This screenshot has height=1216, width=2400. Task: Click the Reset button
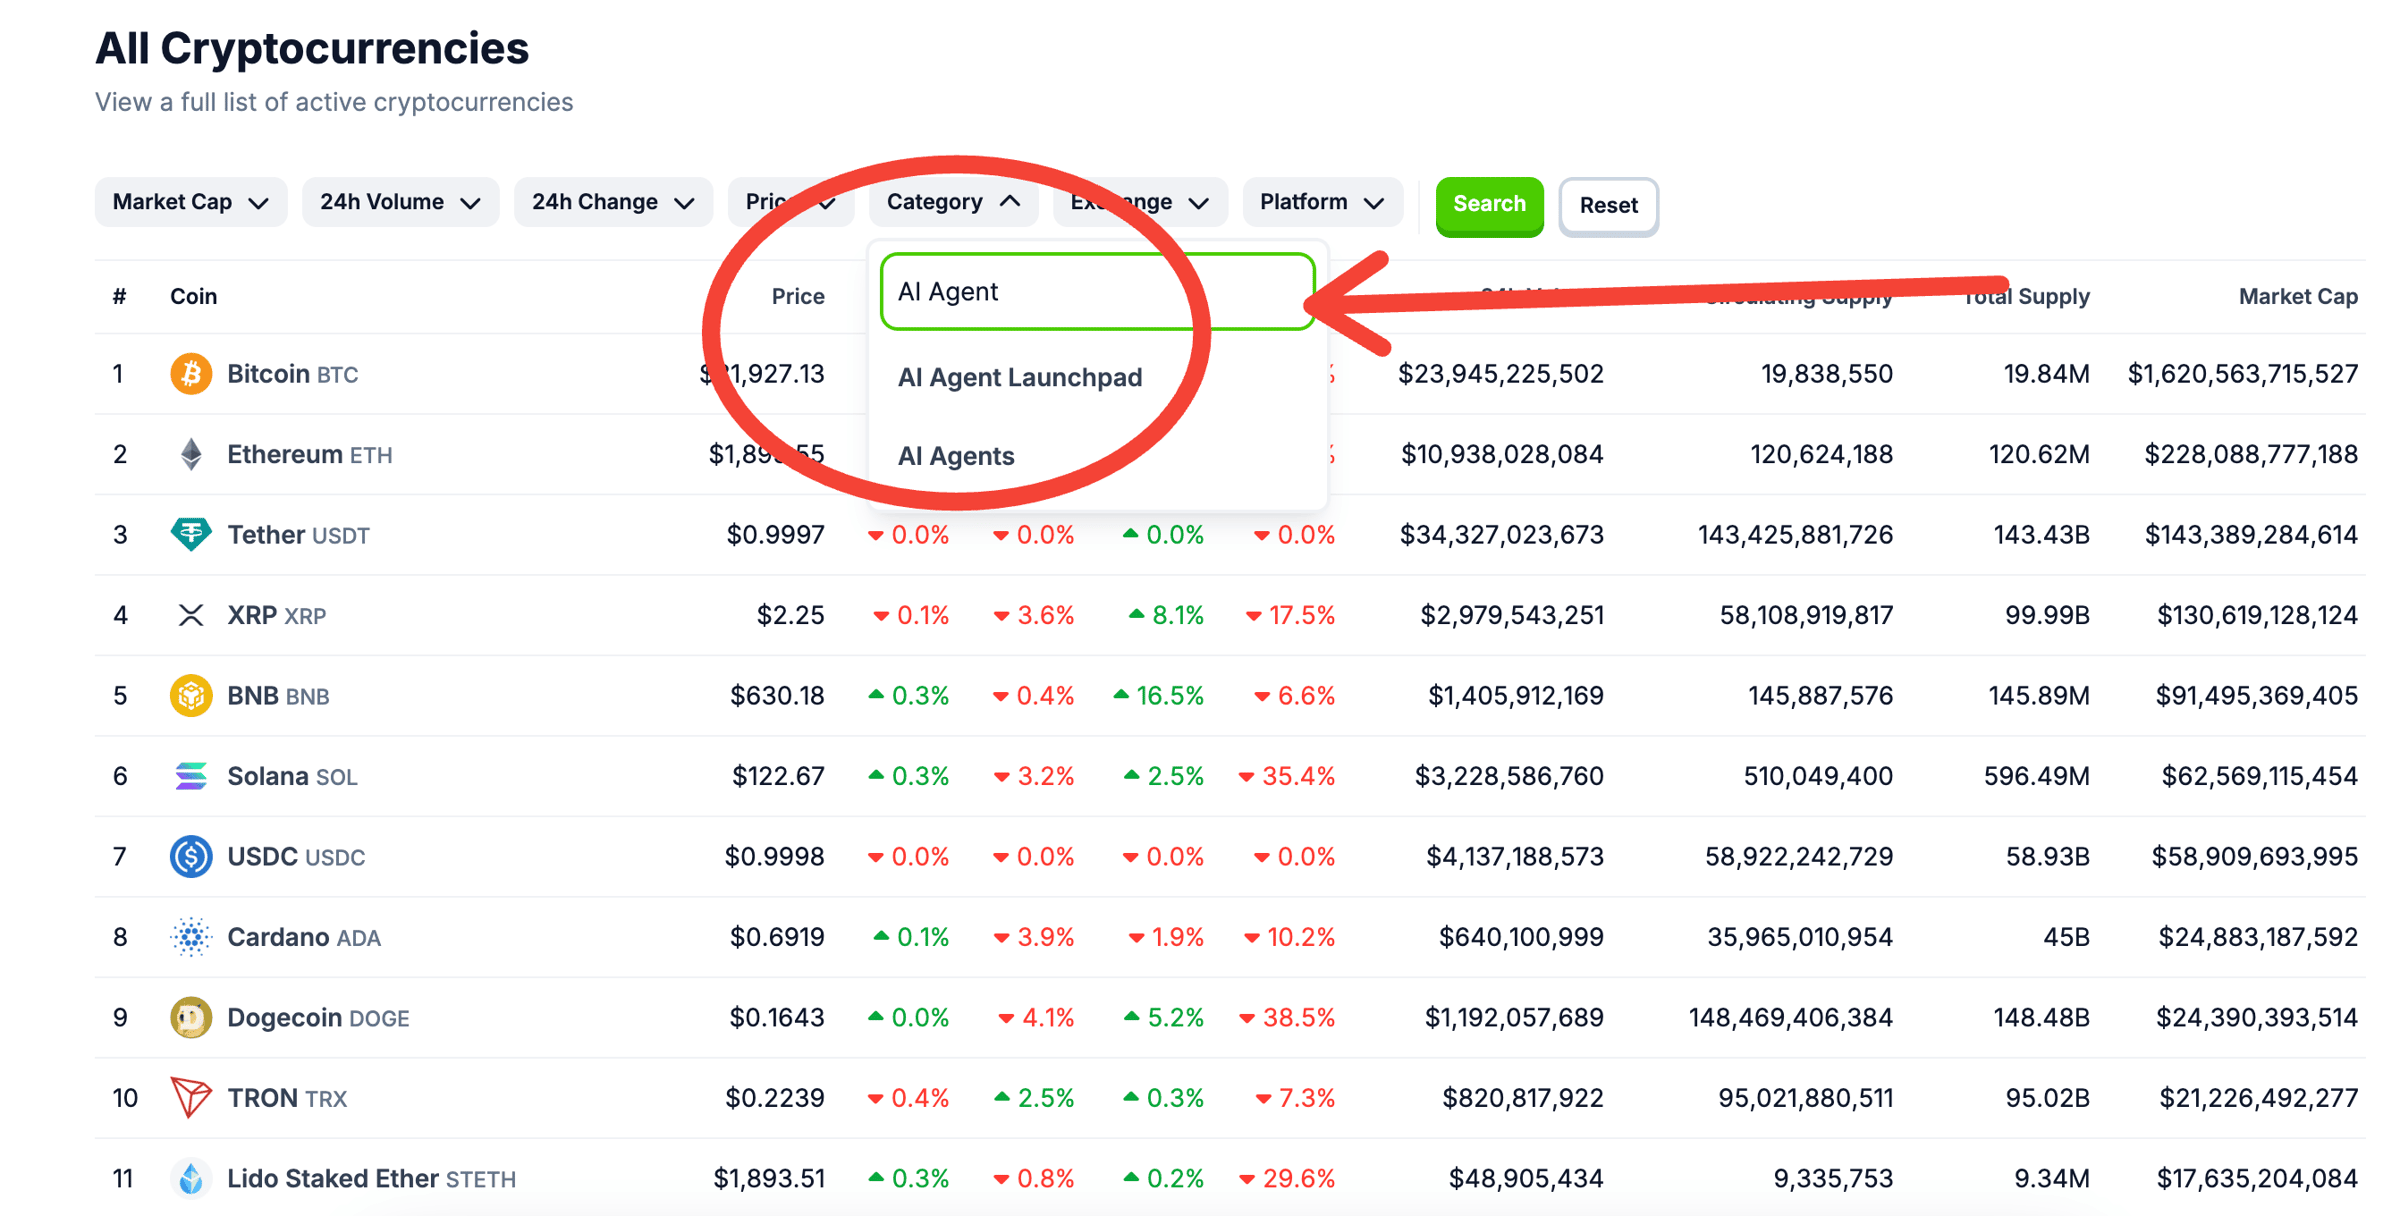(1608, 206)
